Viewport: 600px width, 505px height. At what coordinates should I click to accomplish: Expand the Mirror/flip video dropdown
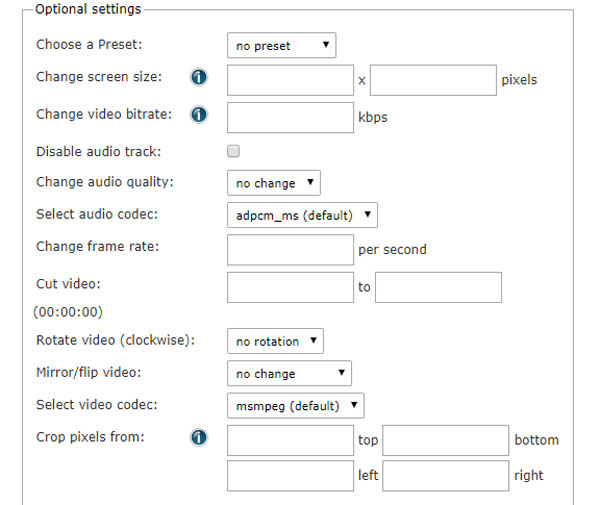tap(289, 374)
